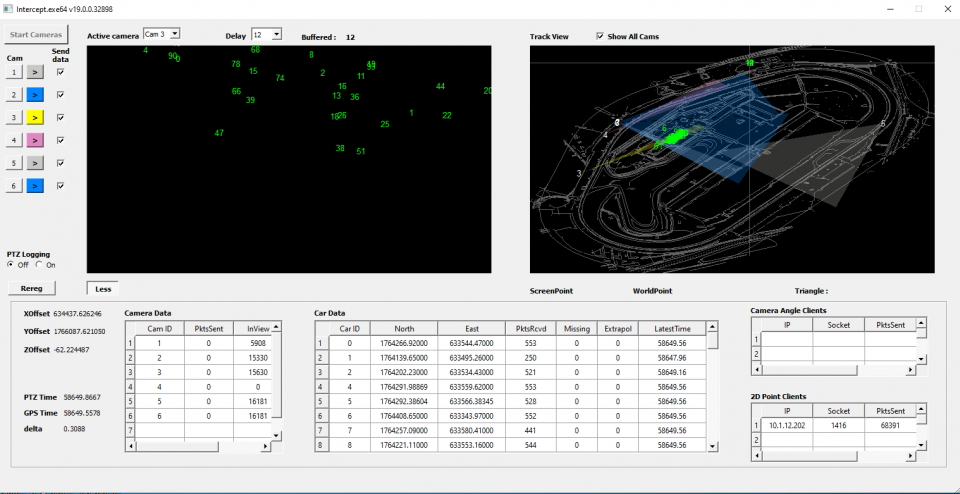
Task: Click the Missing column header
Action: click(x=577, y=329)
